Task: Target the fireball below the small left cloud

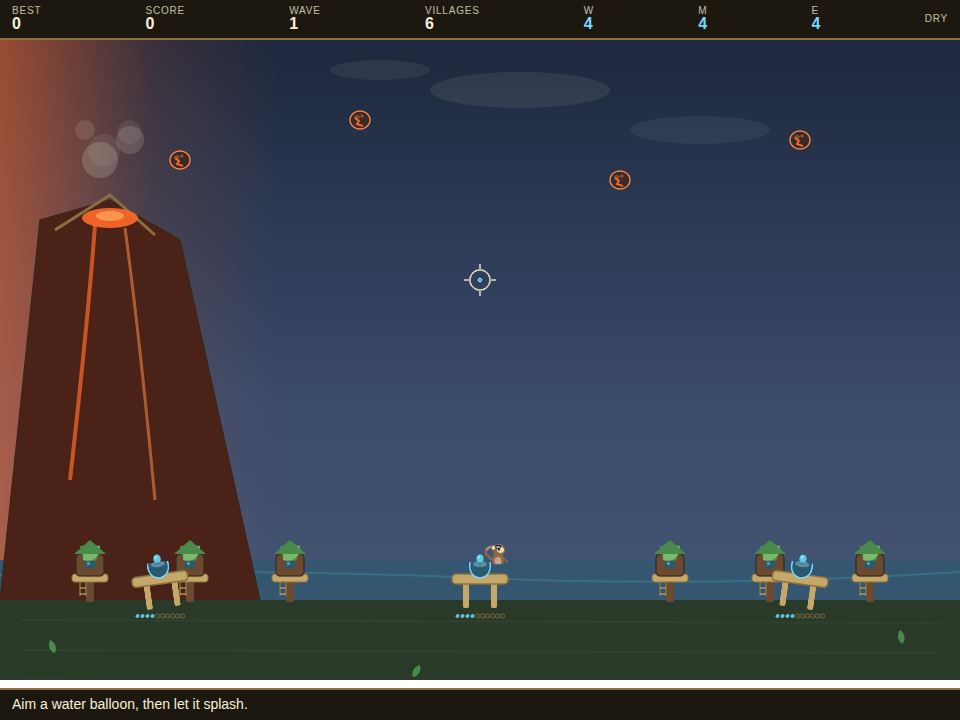Action: [360, 120]
